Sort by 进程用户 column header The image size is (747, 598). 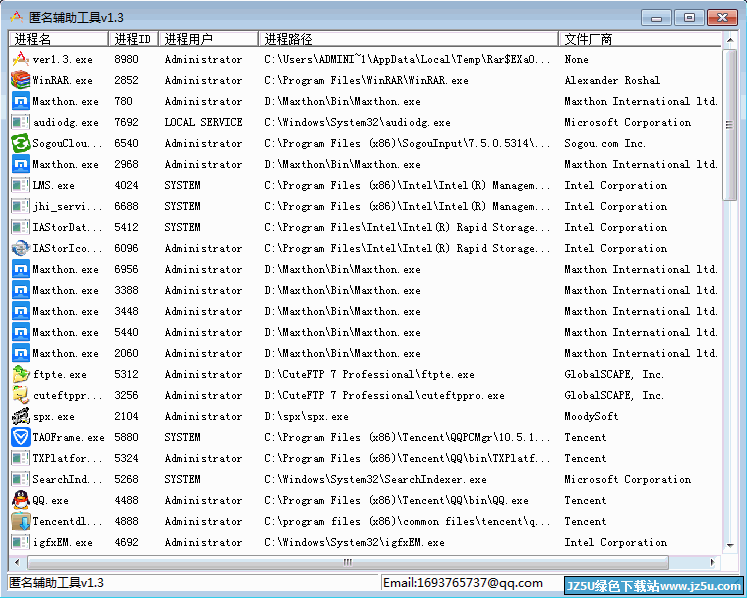pos(209,39)
